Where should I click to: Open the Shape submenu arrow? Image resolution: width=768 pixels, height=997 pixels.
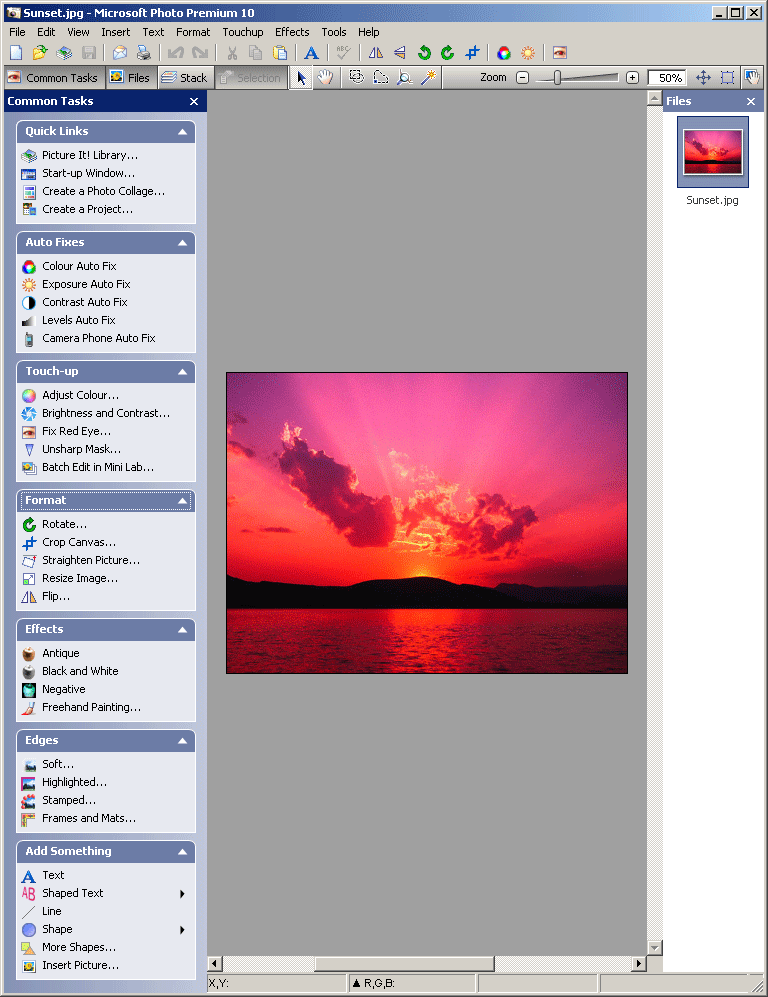(182, 930)
